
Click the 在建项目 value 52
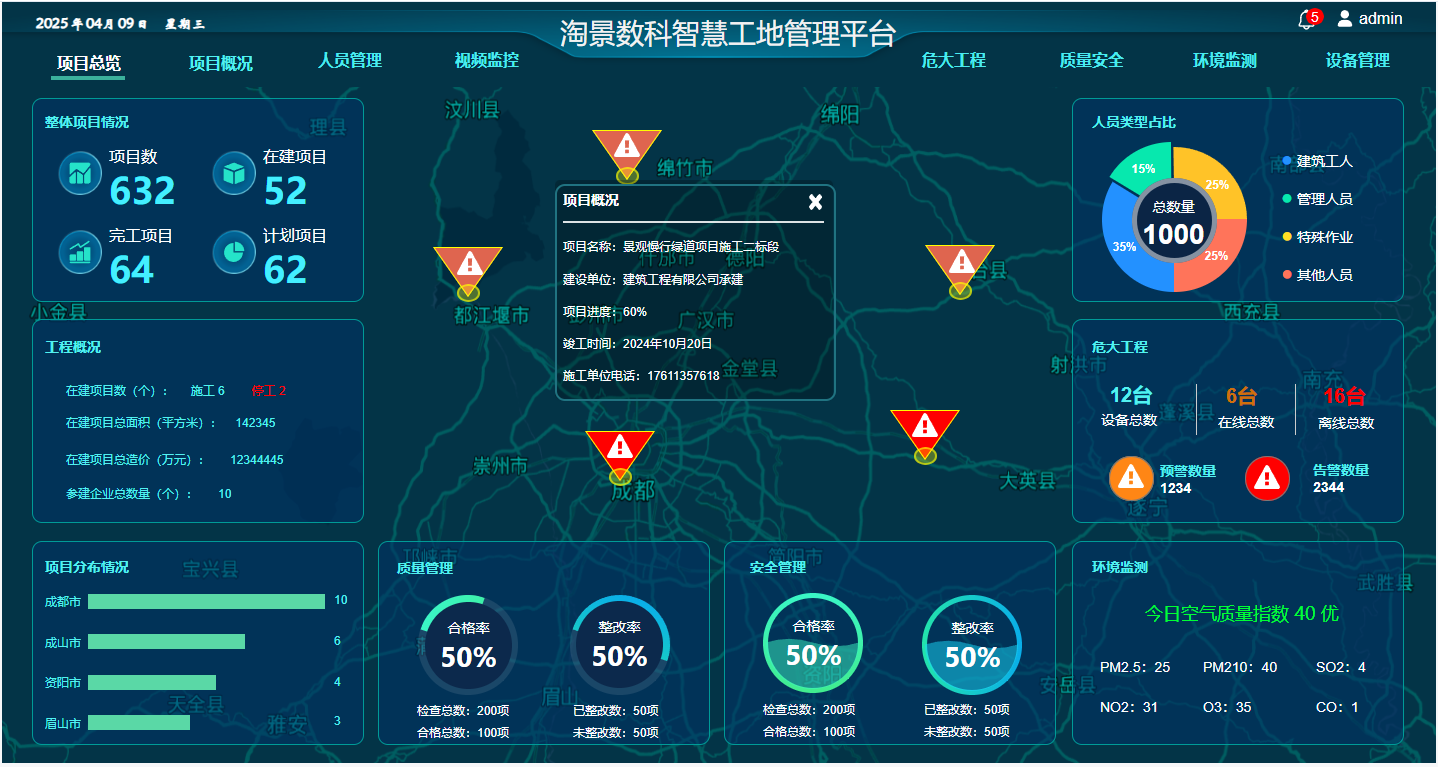click(286, 191)
